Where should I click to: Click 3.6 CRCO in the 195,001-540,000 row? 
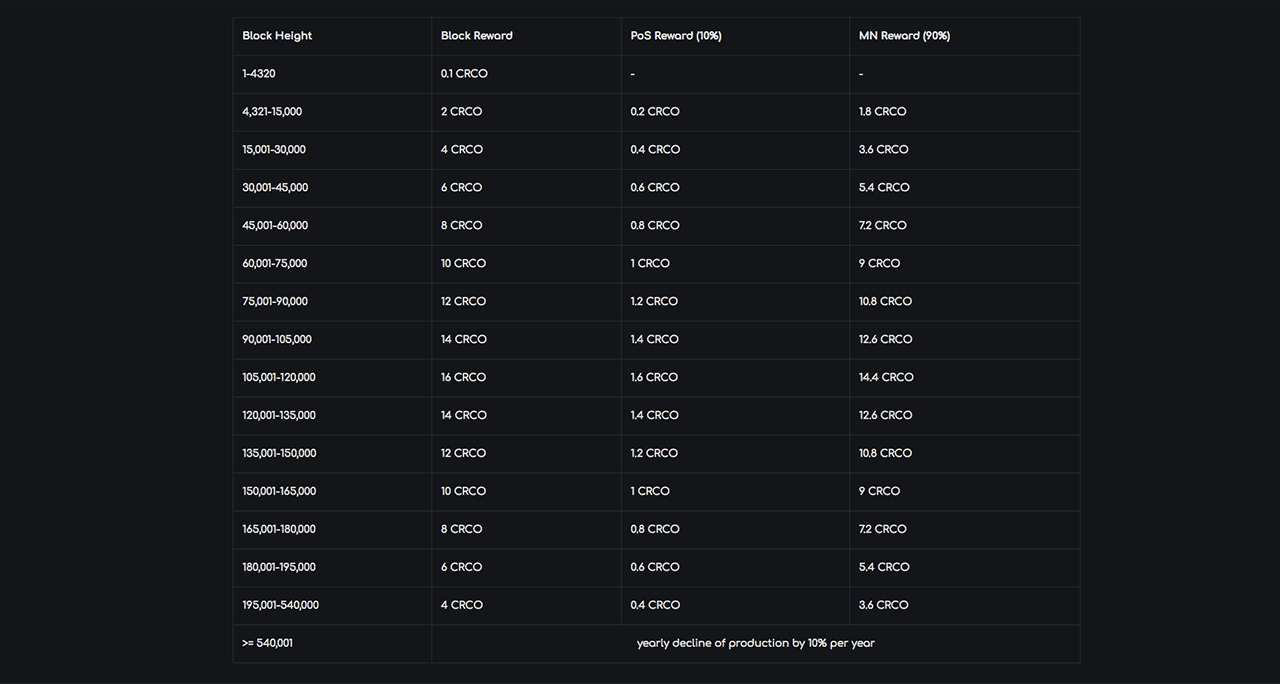(x=965, y=606)
